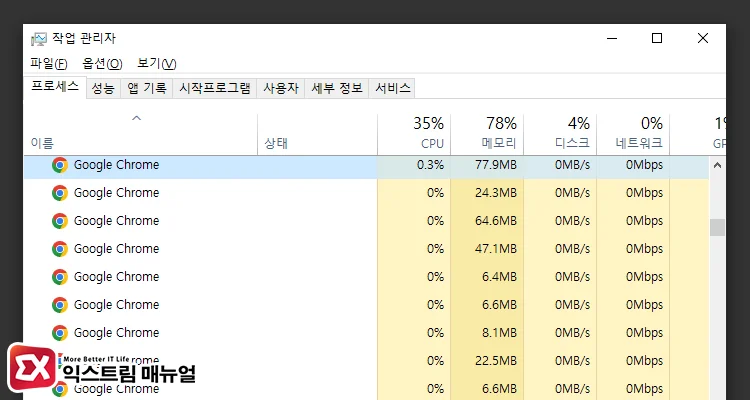Open the 파일(F) menu

coord(48,64)
